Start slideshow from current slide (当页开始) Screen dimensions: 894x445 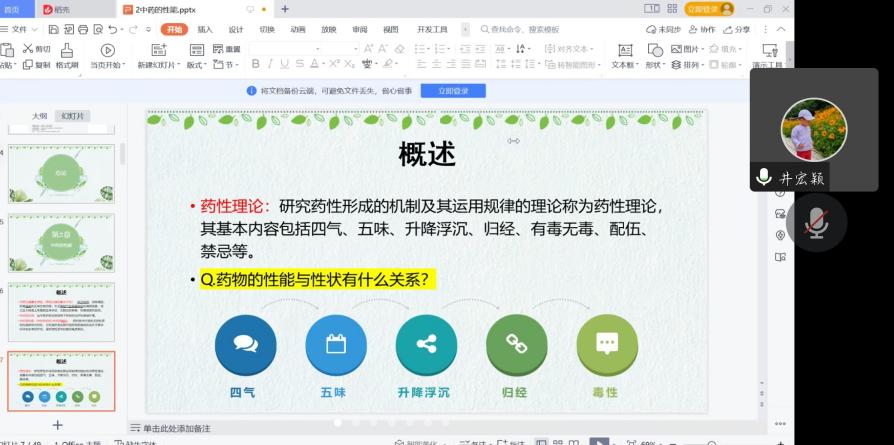click(107, 50)
